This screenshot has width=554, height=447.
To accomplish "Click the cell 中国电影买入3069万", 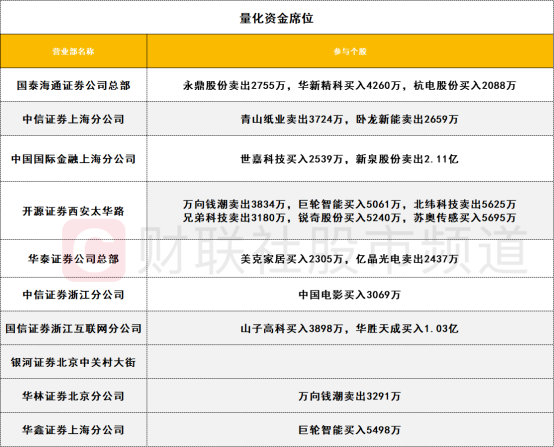I will [x=350, y=294].
